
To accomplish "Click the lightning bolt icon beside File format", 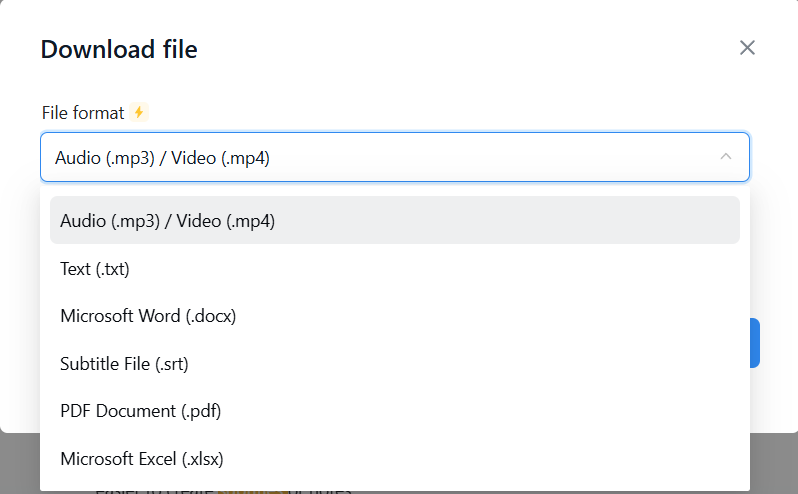I will point(139,112).
